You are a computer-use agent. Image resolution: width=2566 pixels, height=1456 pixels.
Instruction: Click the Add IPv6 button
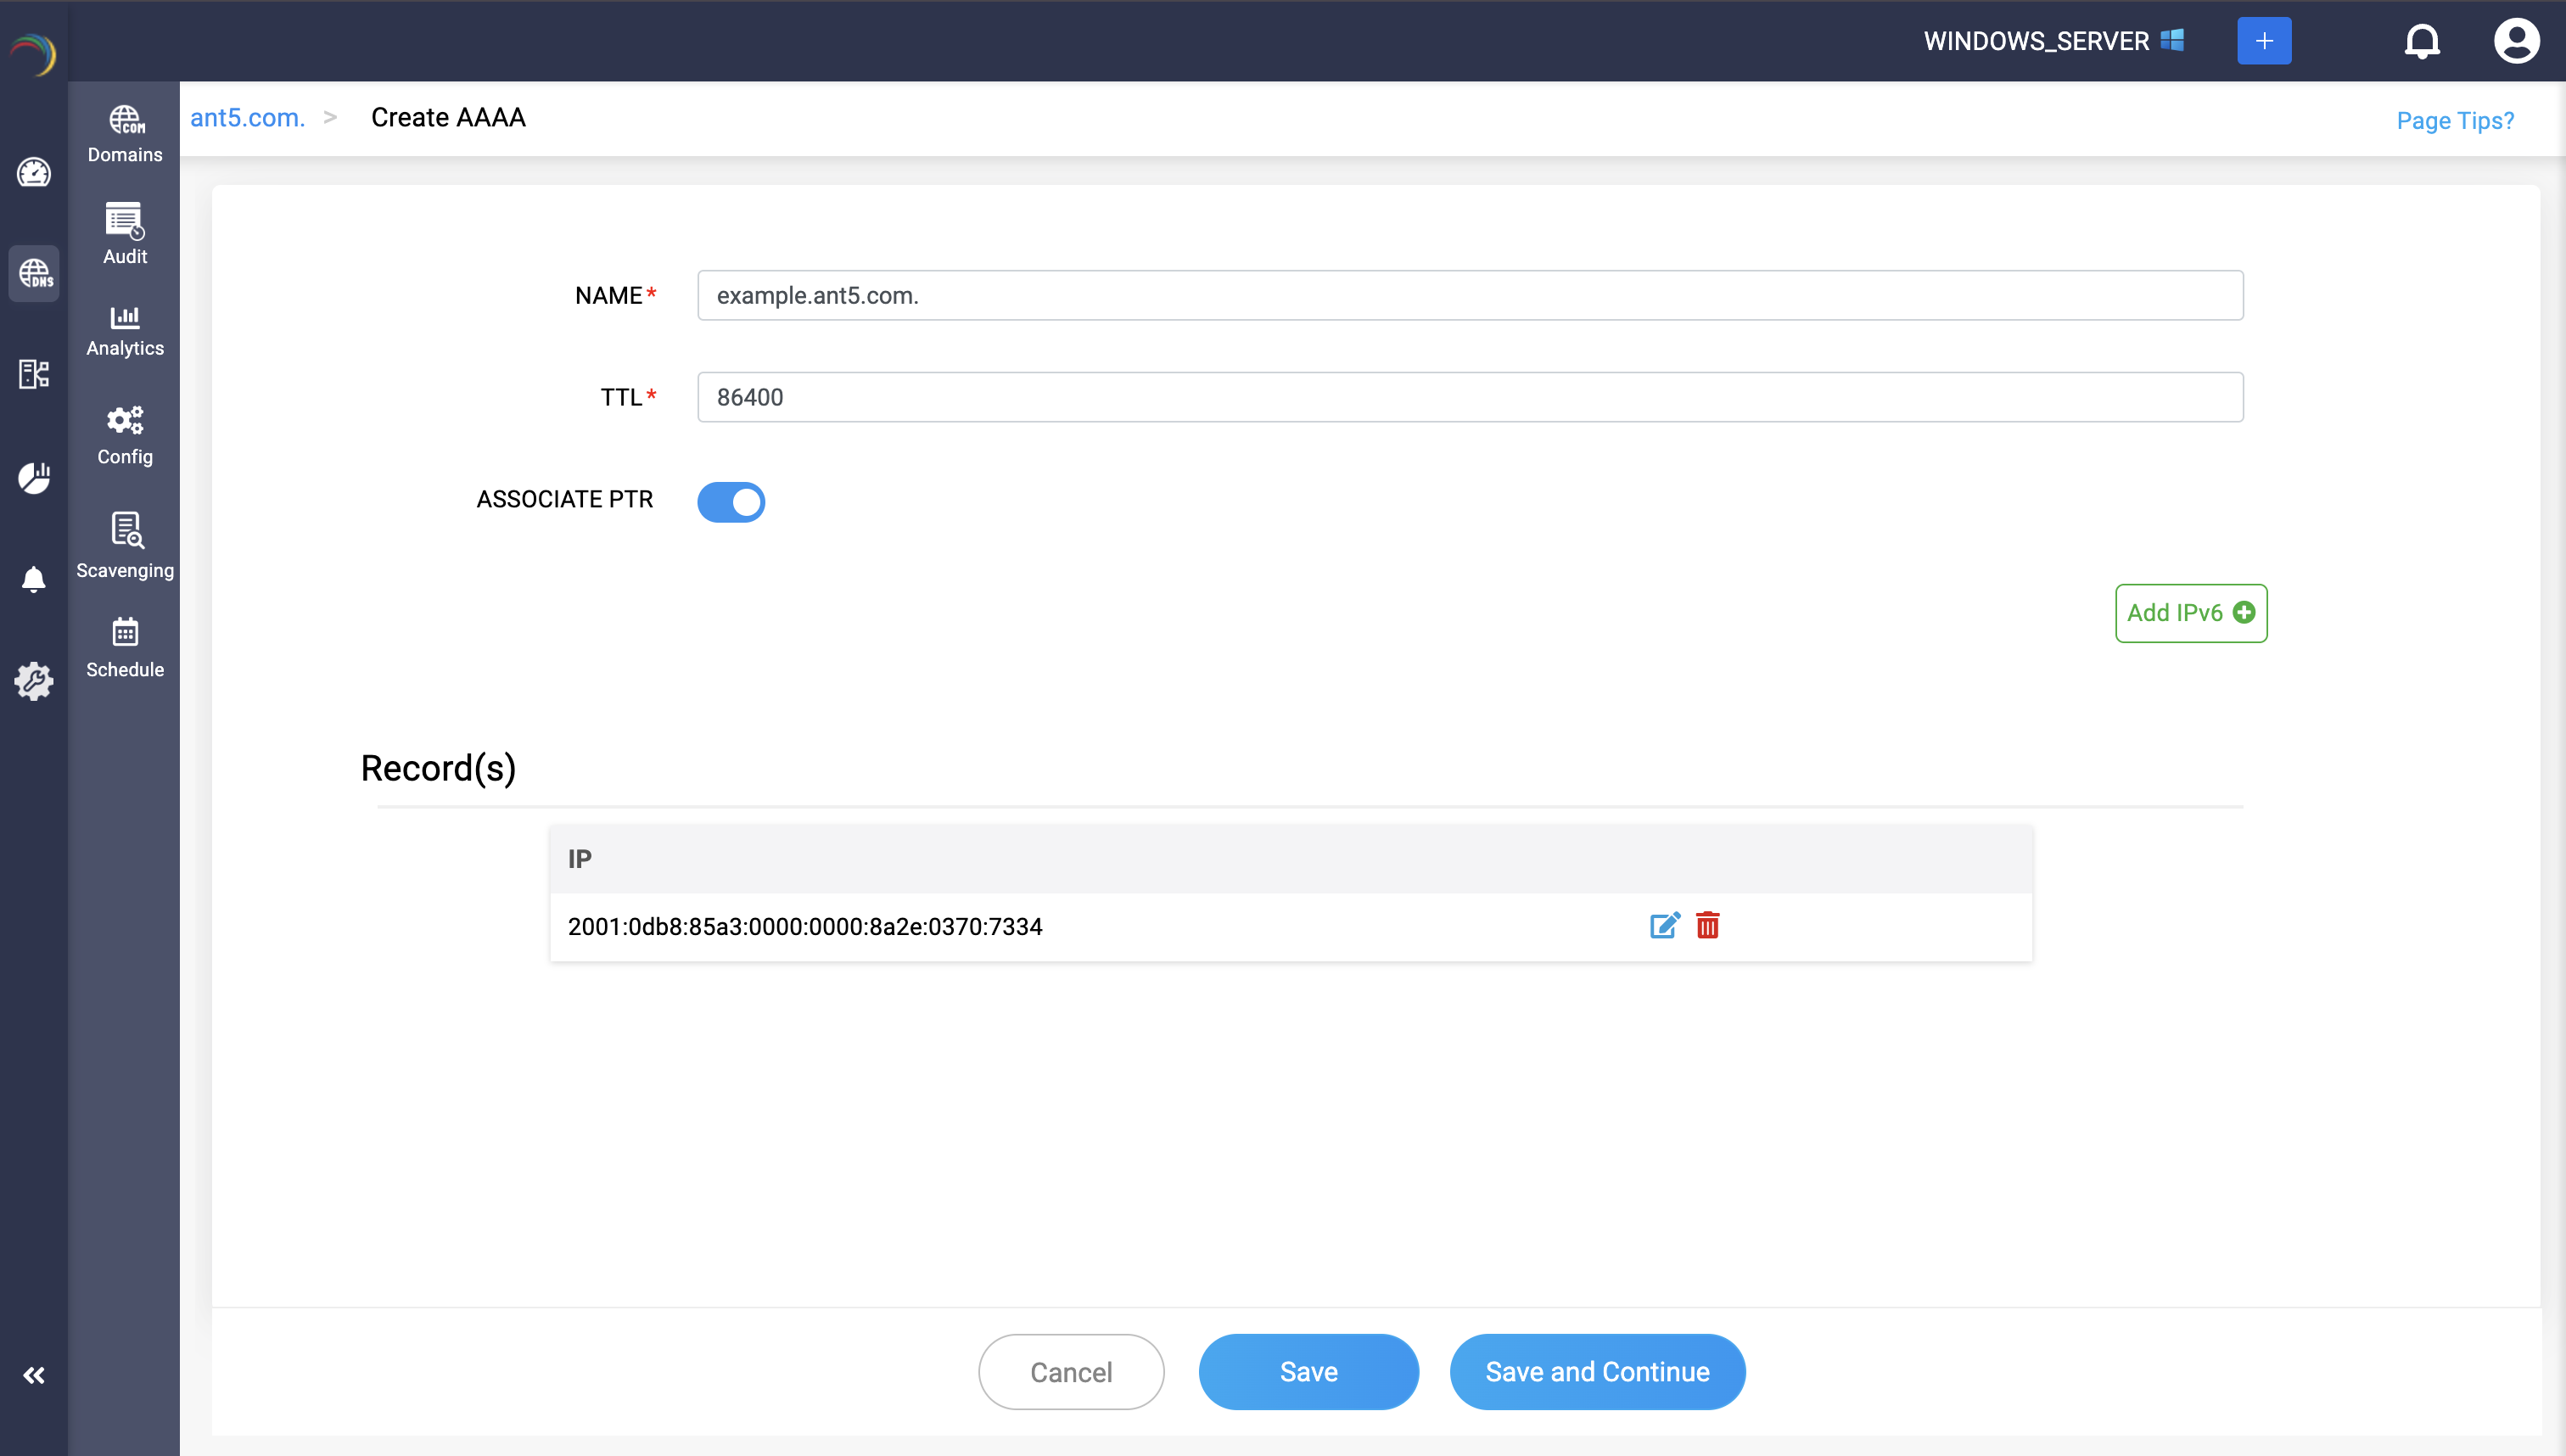click(x=2190, y=613)
